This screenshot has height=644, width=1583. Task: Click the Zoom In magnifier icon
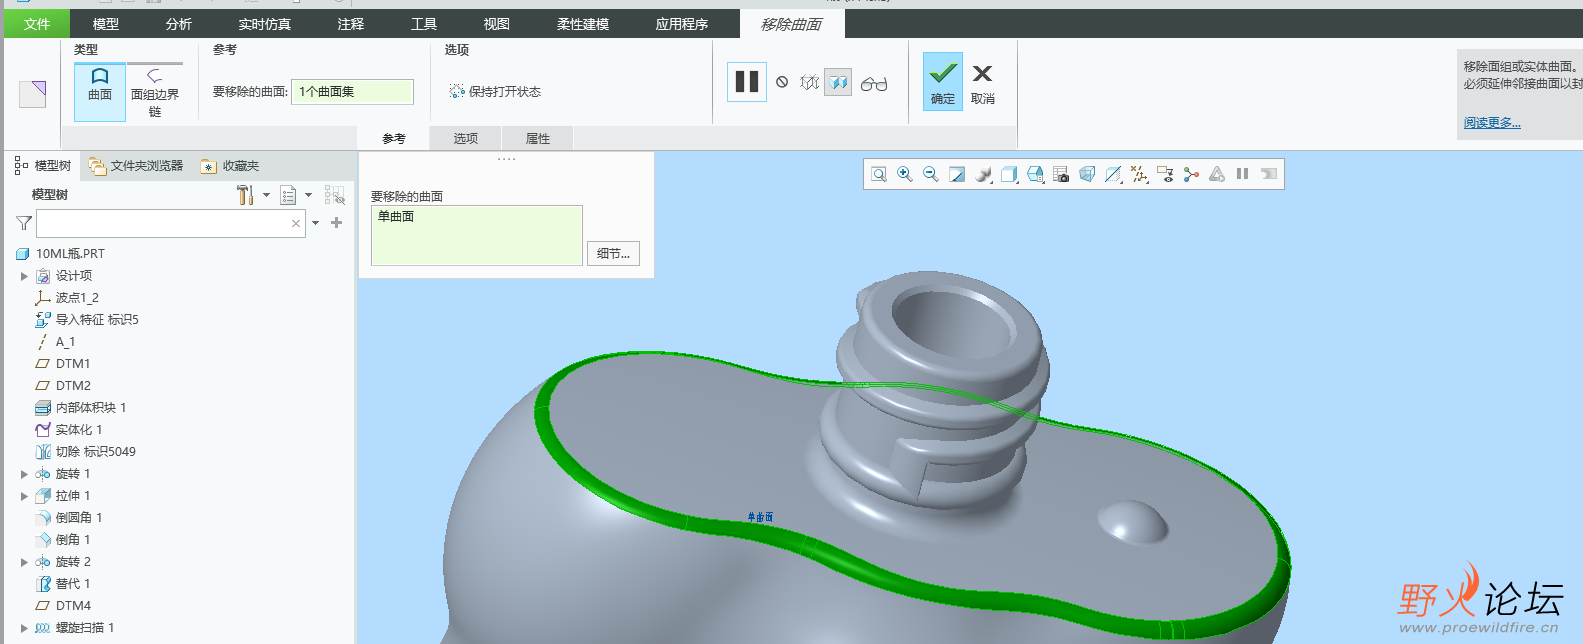pos(905,174)
